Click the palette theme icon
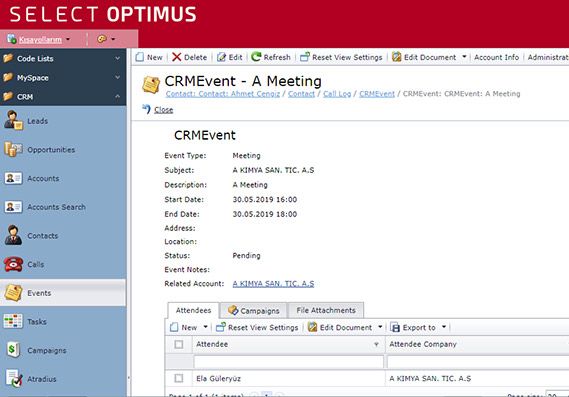The height and width of the screenshot is (397, 569). click(102, 39)
